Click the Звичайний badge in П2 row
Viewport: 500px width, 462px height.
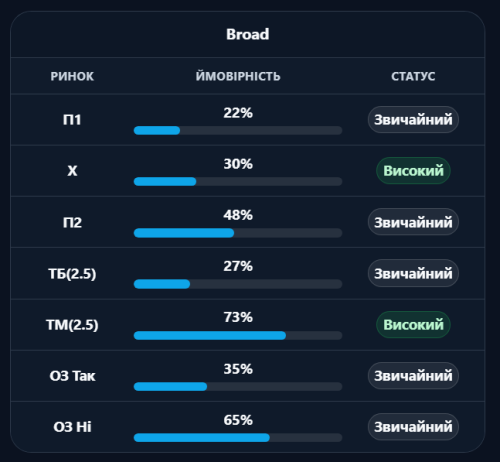tap(413, 222)
